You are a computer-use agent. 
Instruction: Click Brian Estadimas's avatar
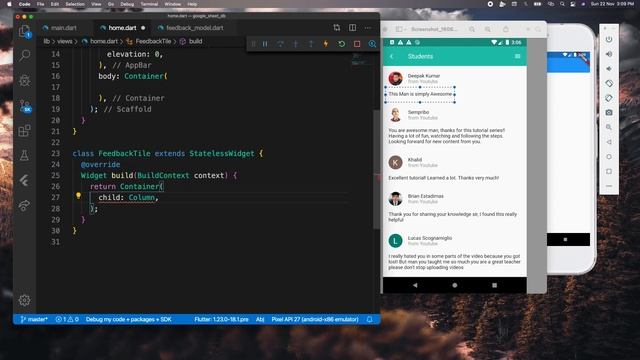tap(395, 199)
